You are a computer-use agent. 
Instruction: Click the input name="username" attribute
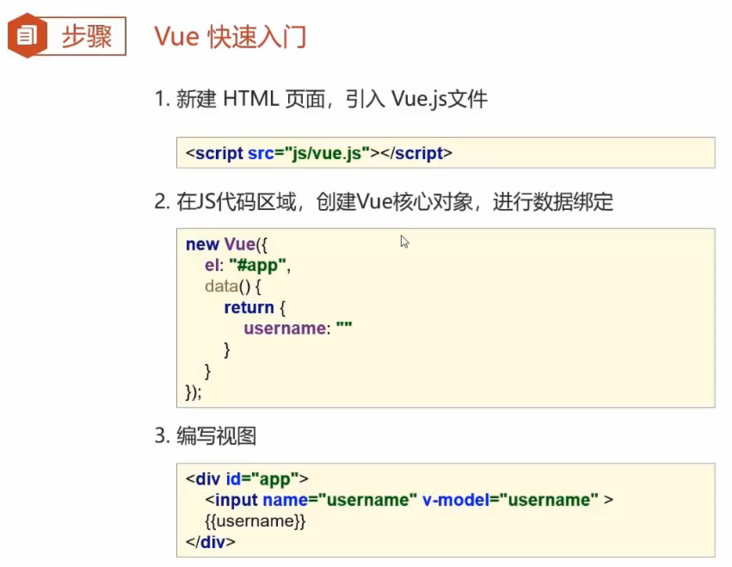(340, 500)
